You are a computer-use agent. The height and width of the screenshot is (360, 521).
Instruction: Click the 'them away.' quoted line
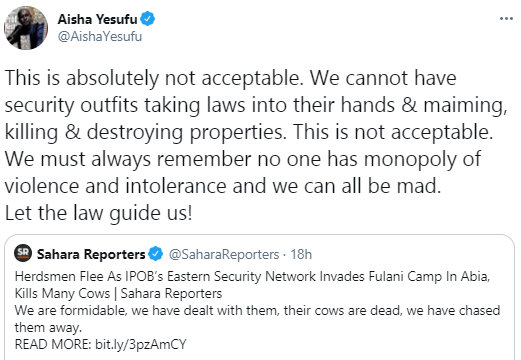pyautogui.click(x=48, y=327)
